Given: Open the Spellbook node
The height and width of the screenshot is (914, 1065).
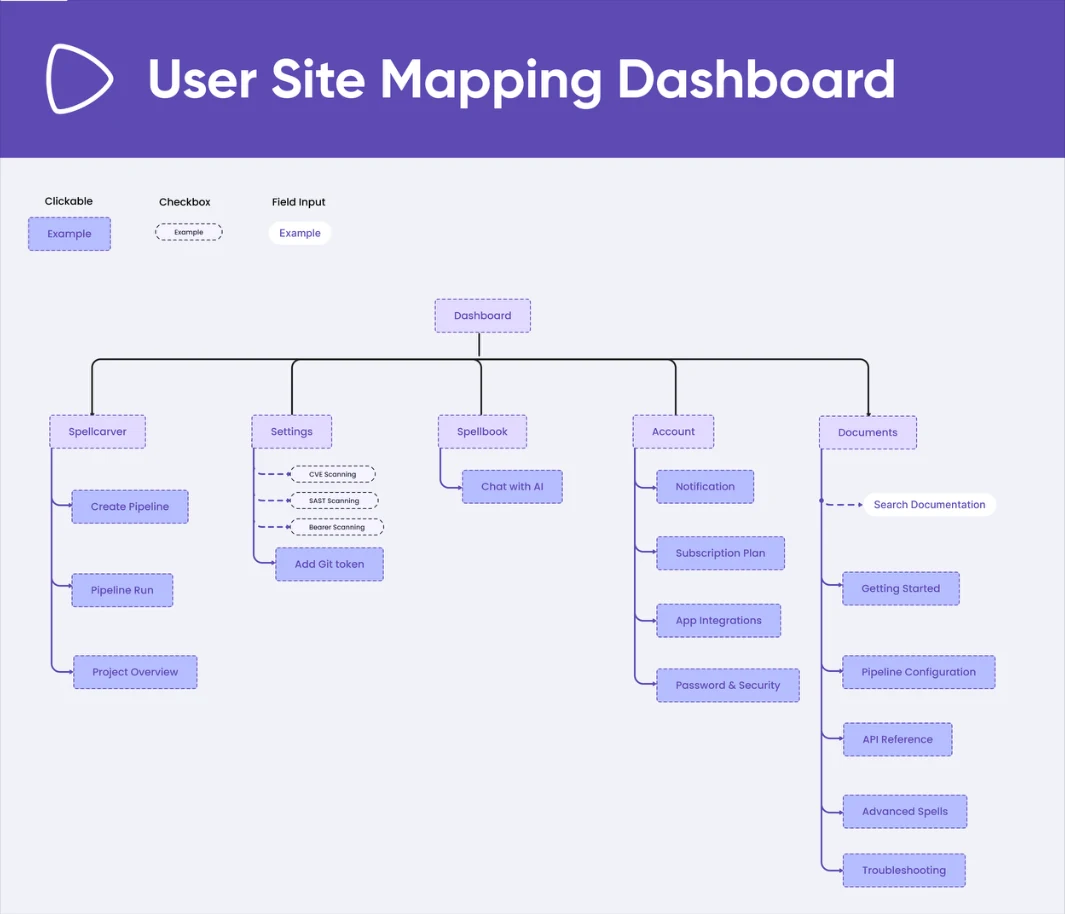Looking at the screenshot, I should tap(482, 432).
